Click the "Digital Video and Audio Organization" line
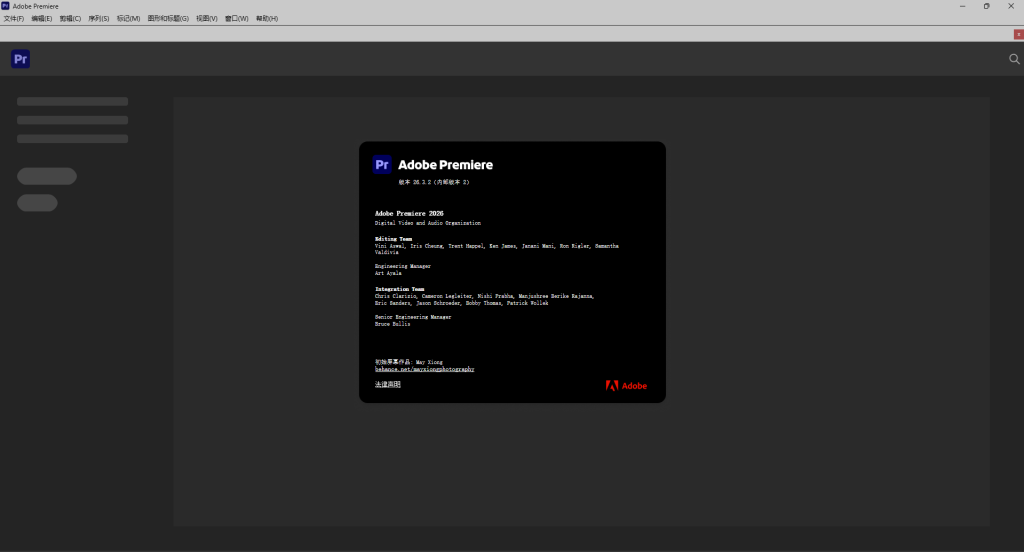 [x=428, y=223]
